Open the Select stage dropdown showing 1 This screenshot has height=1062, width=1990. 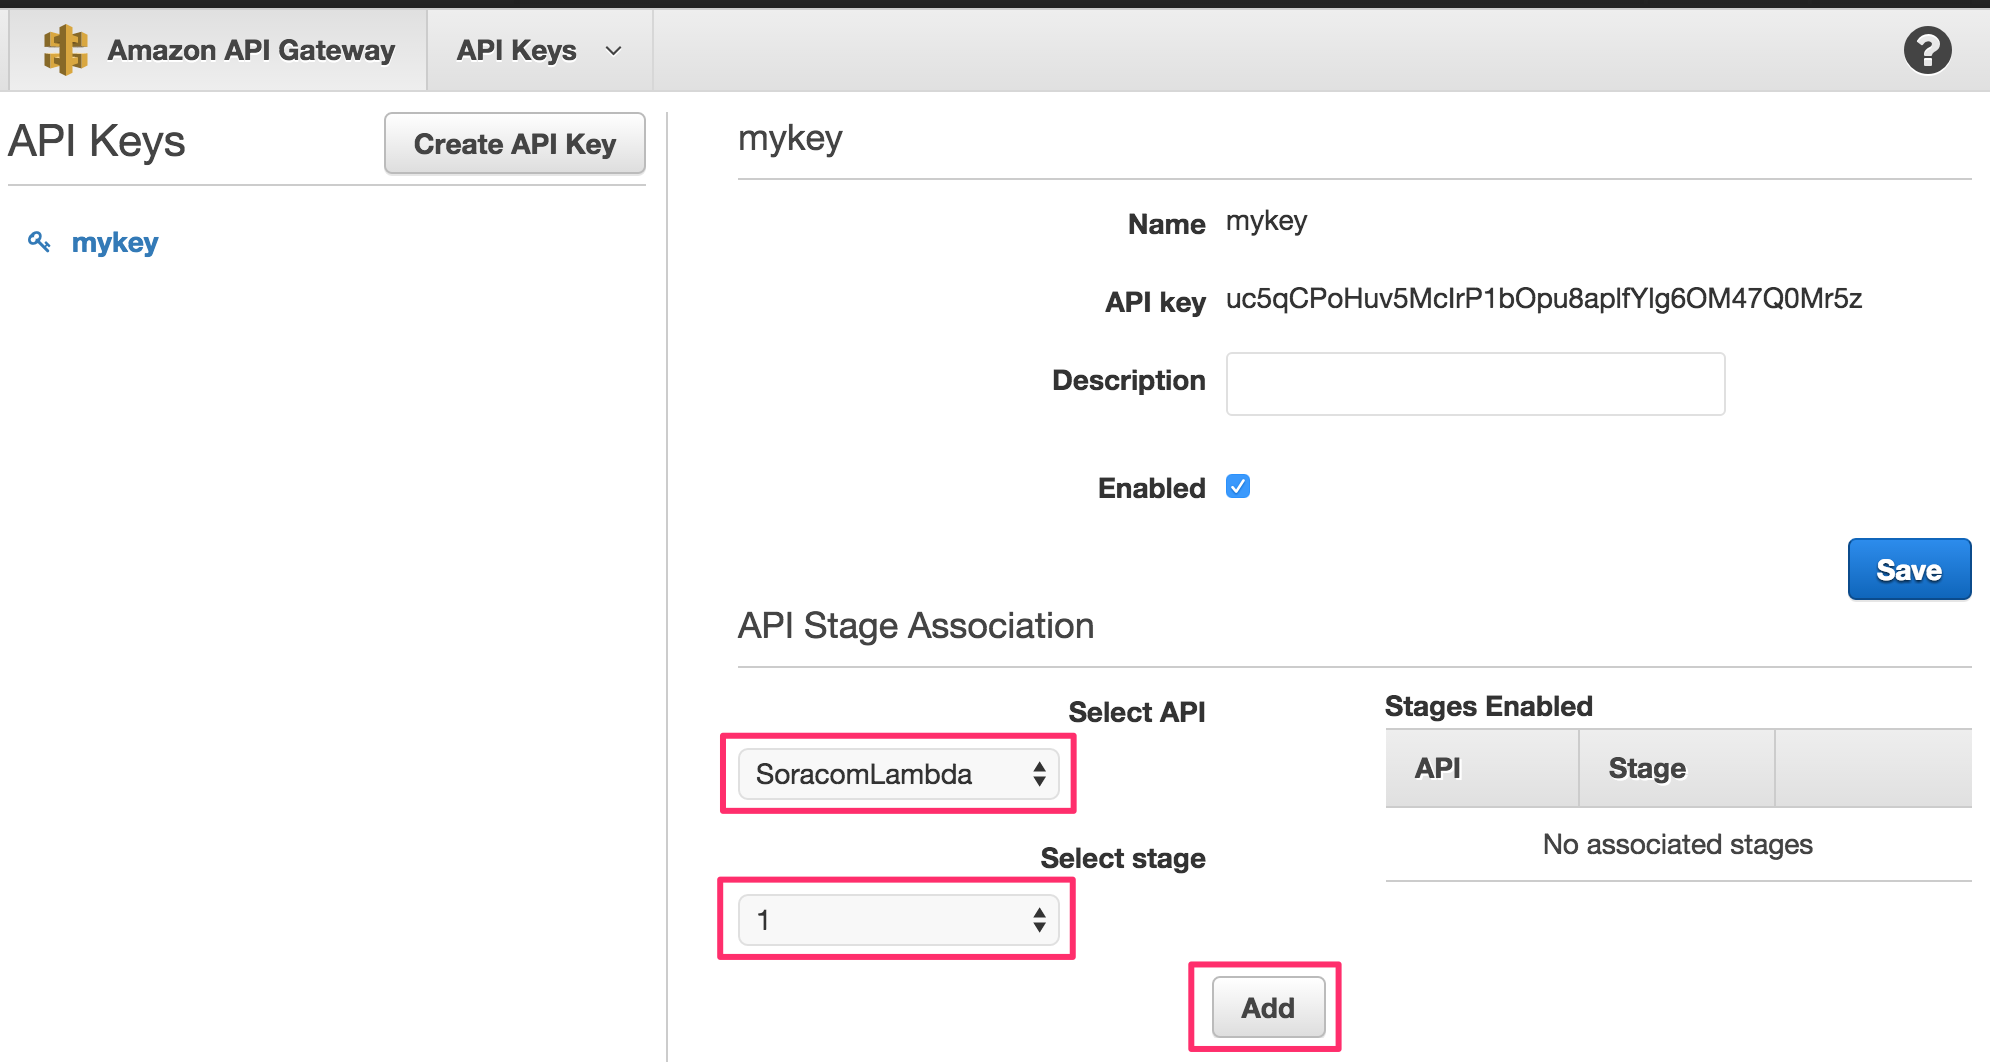pos(897,919)
